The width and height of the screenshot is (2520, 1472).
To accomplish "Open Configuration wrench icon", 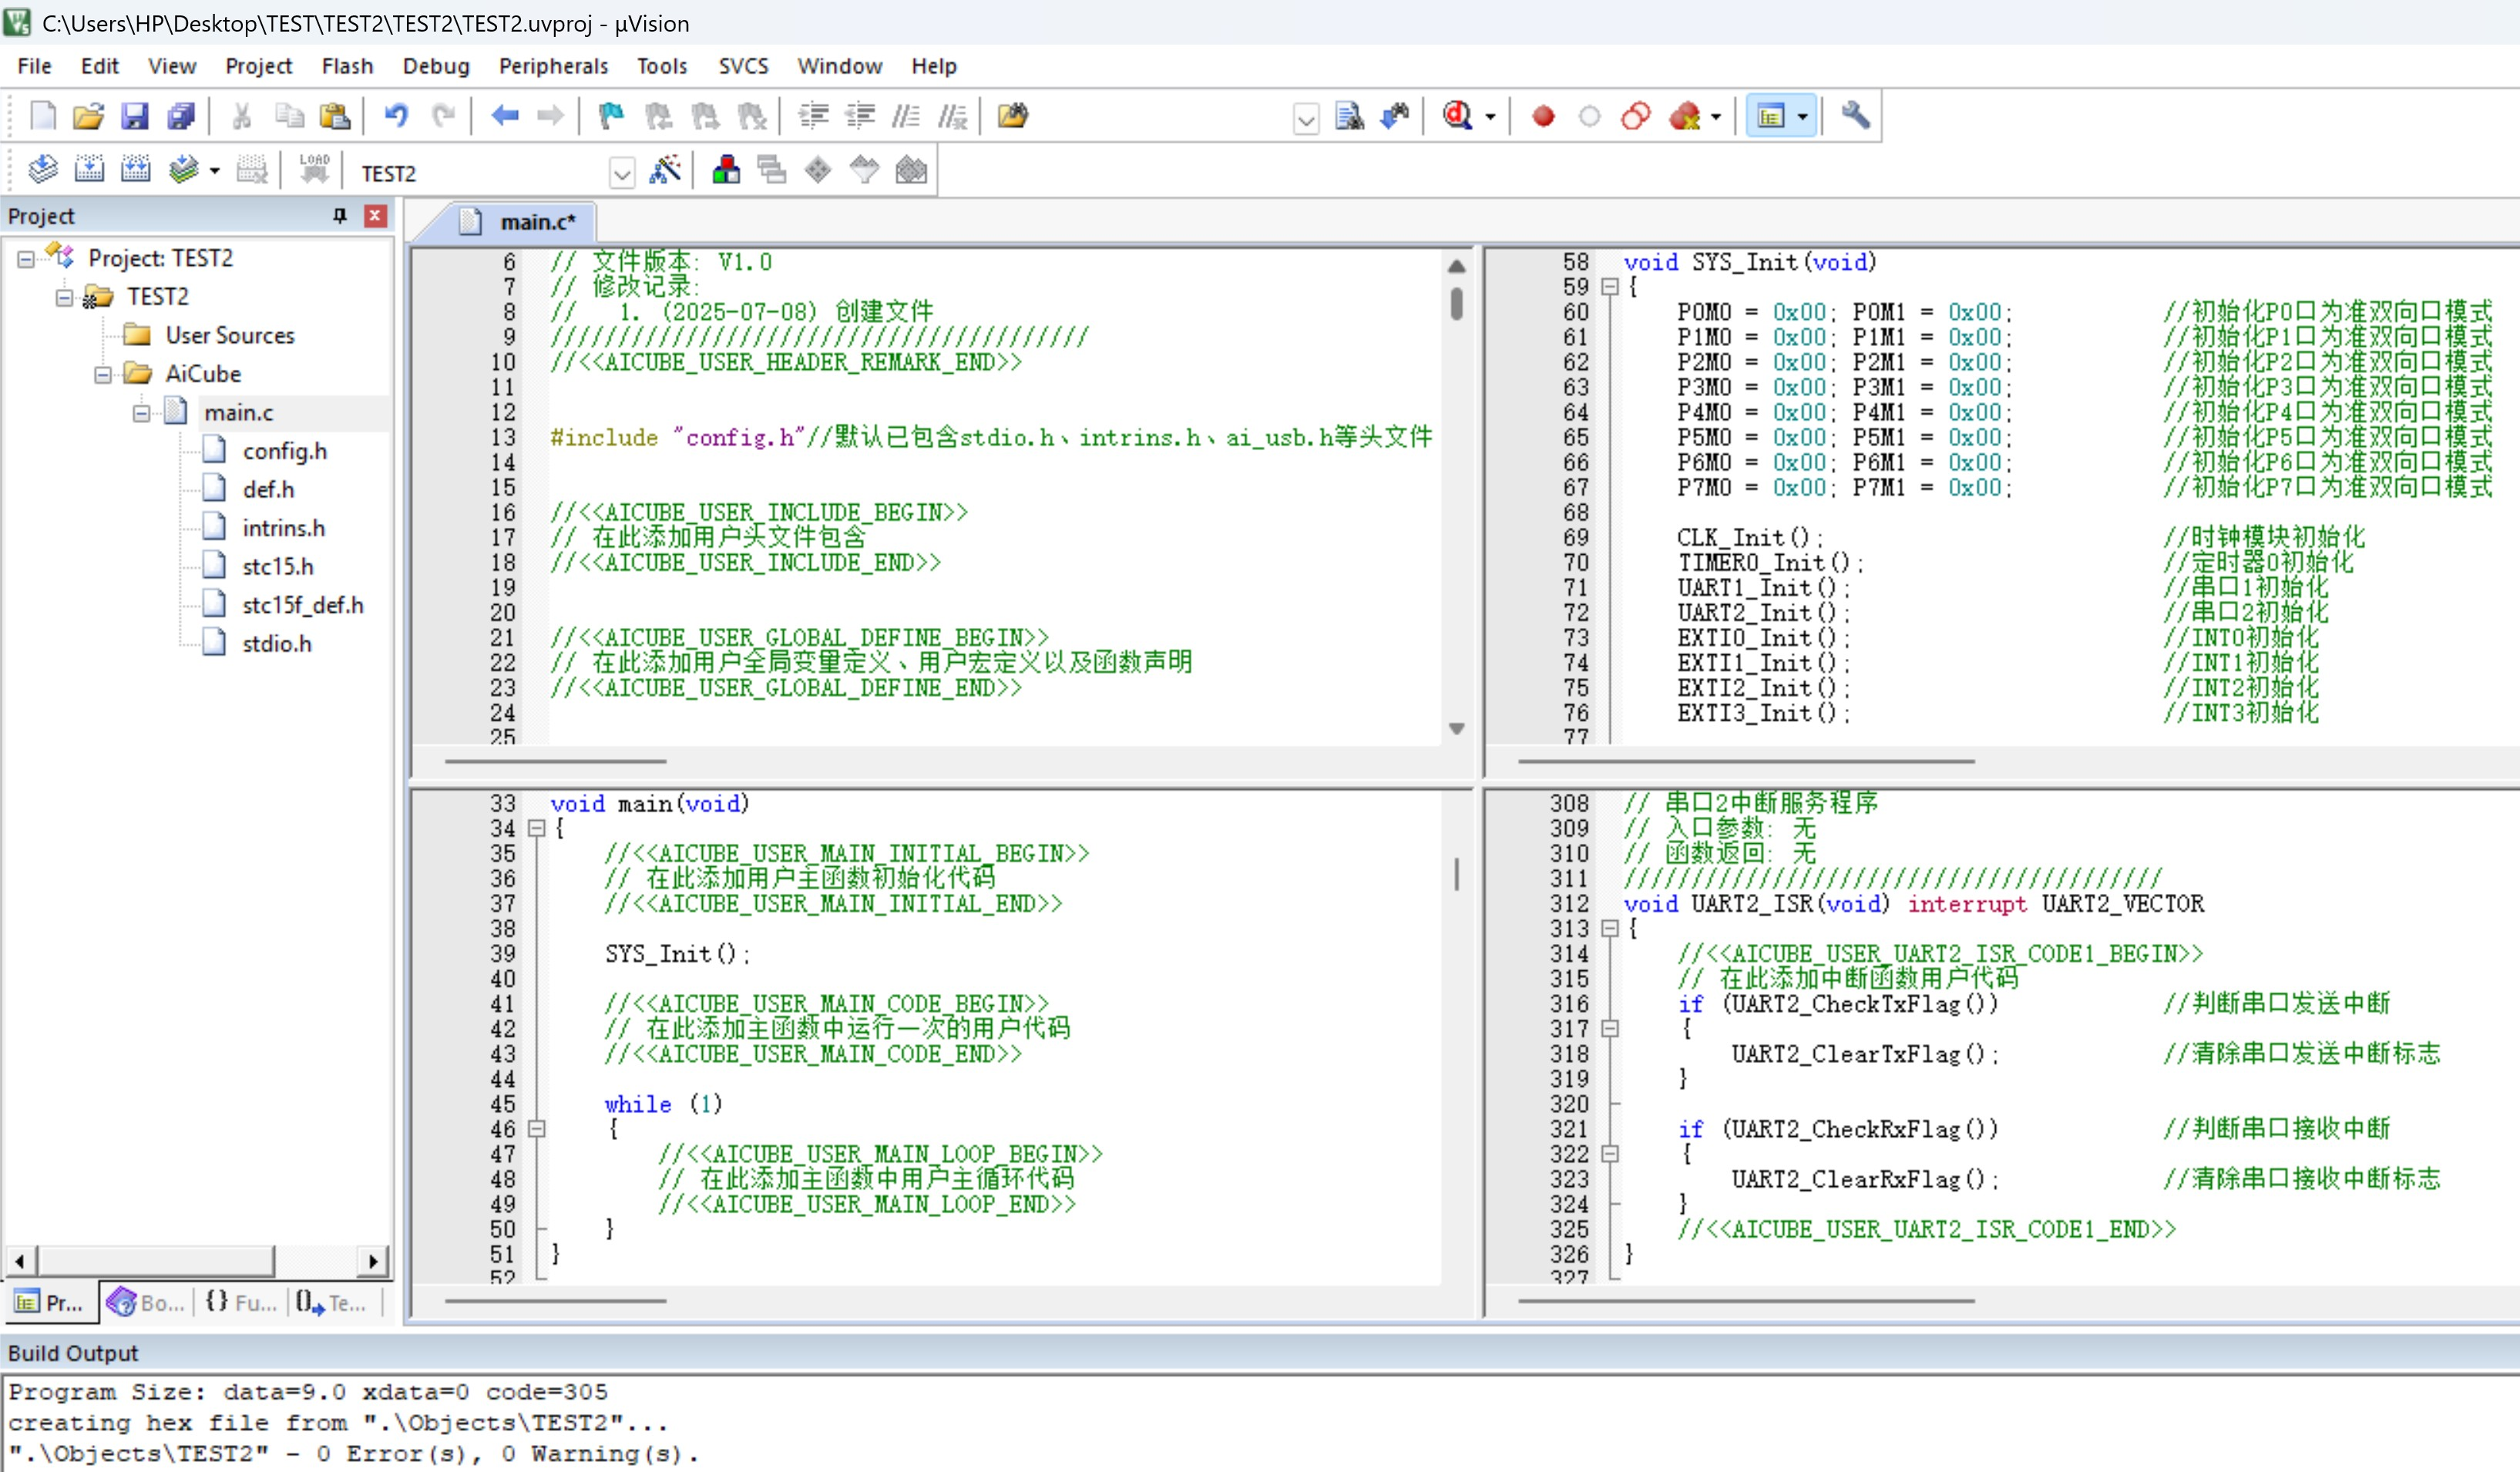I will (x=1855, y=116).
